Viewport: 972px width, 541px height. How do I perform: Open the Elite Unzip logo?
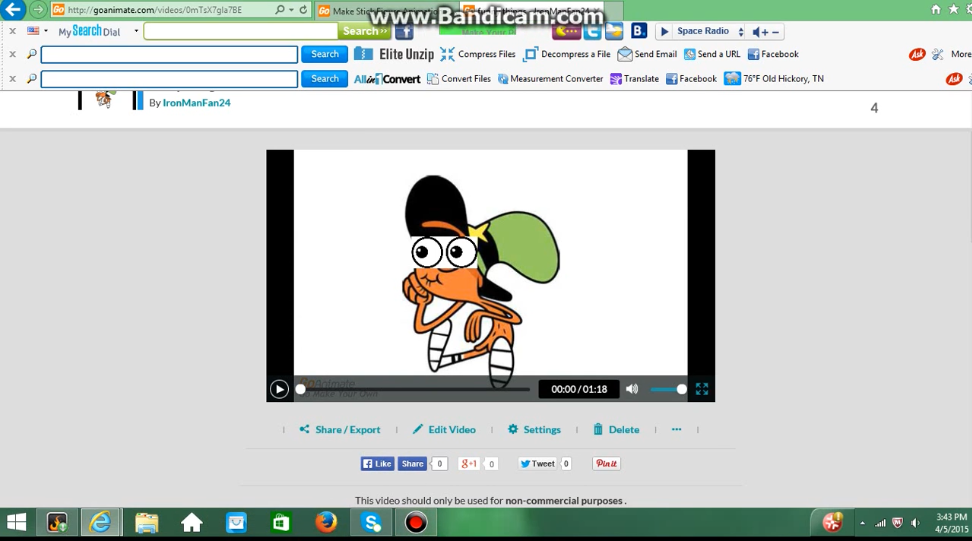point(394,55)
